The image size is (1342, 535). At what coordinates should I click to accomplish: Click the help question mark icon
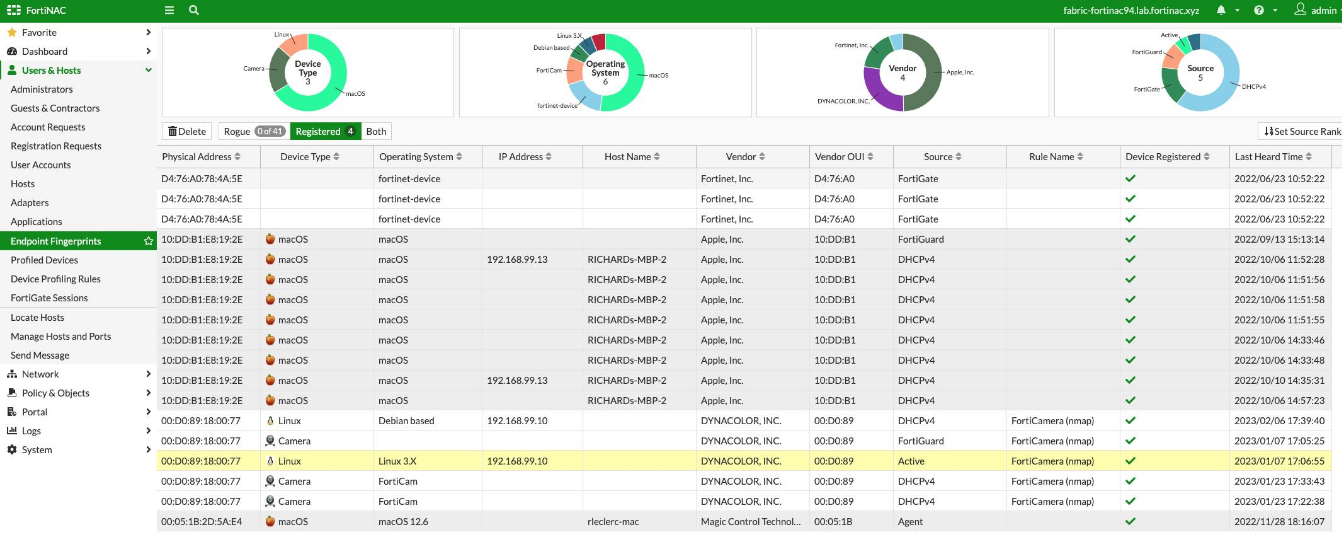[x=1259, y=10]
